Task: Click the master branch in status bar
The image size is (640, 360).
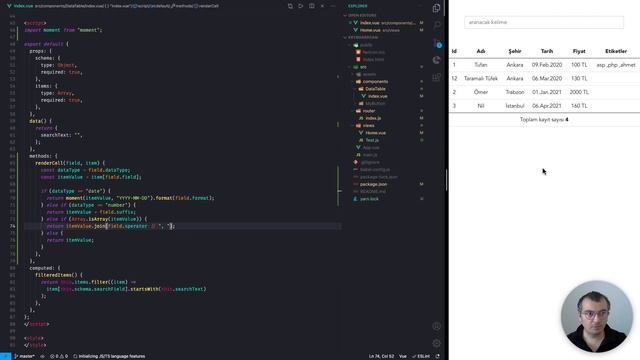Action: tap(24, 356)
